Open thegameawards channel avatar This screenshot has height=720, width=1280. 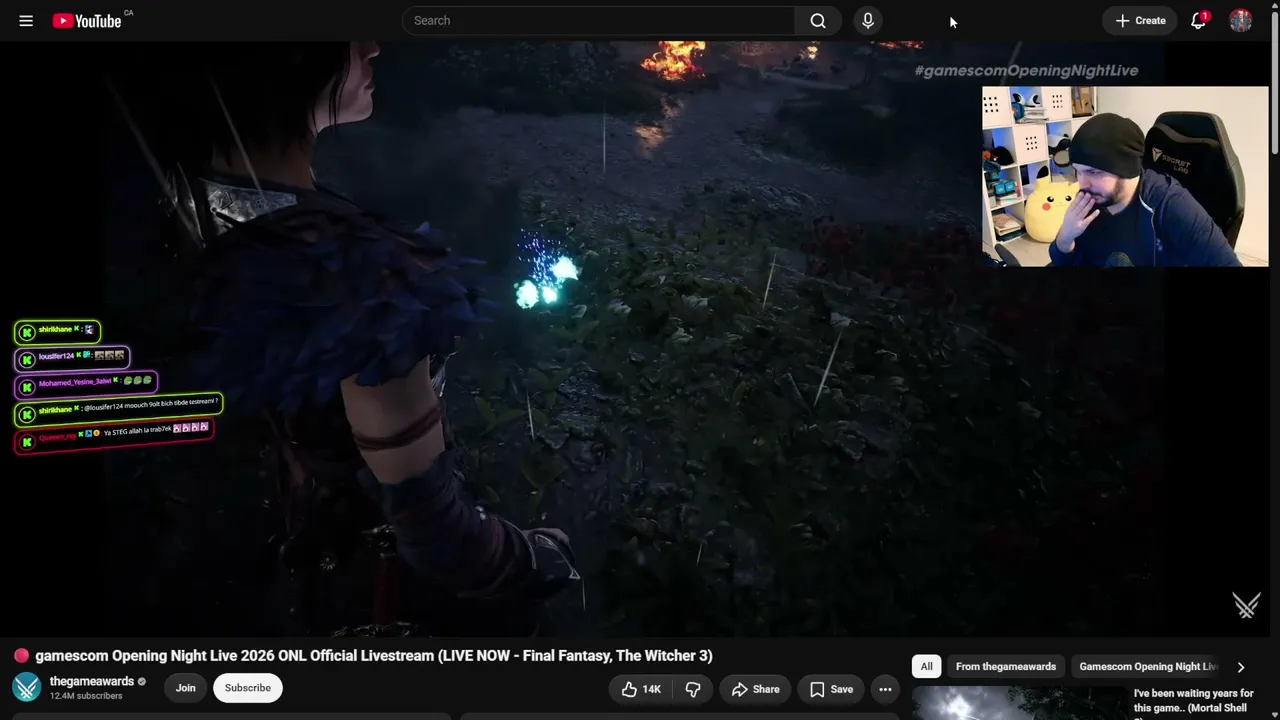pos(27,688)
